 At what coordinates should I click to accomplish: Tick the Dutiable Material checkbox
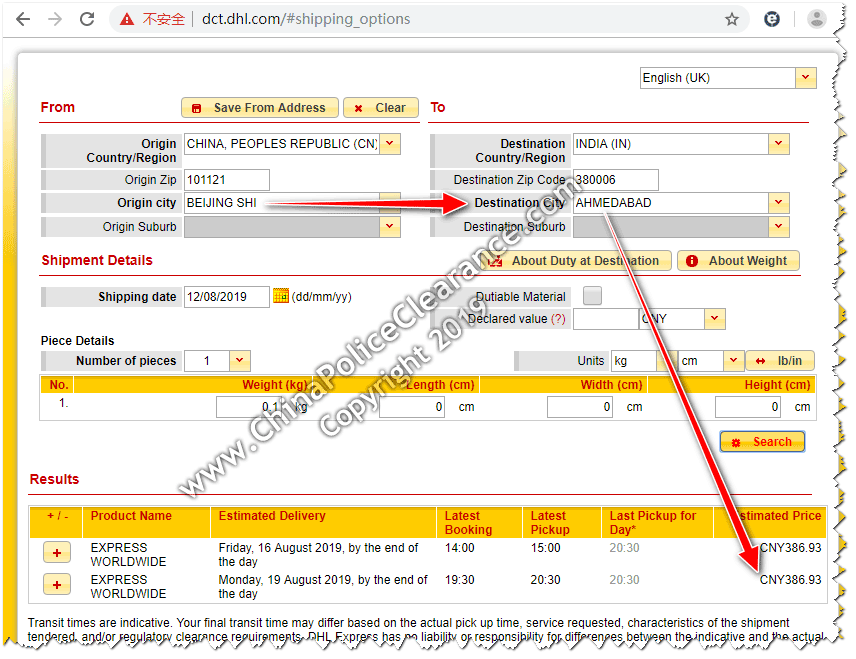click(592, 295)
